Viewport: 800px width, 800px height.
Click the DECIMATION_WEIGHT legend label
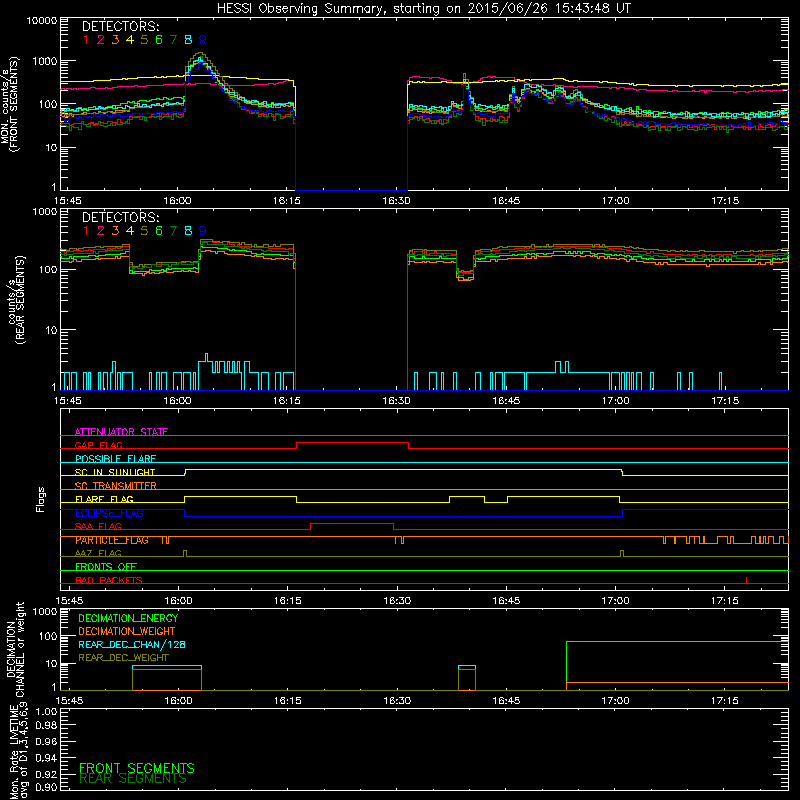click(127, 631)
